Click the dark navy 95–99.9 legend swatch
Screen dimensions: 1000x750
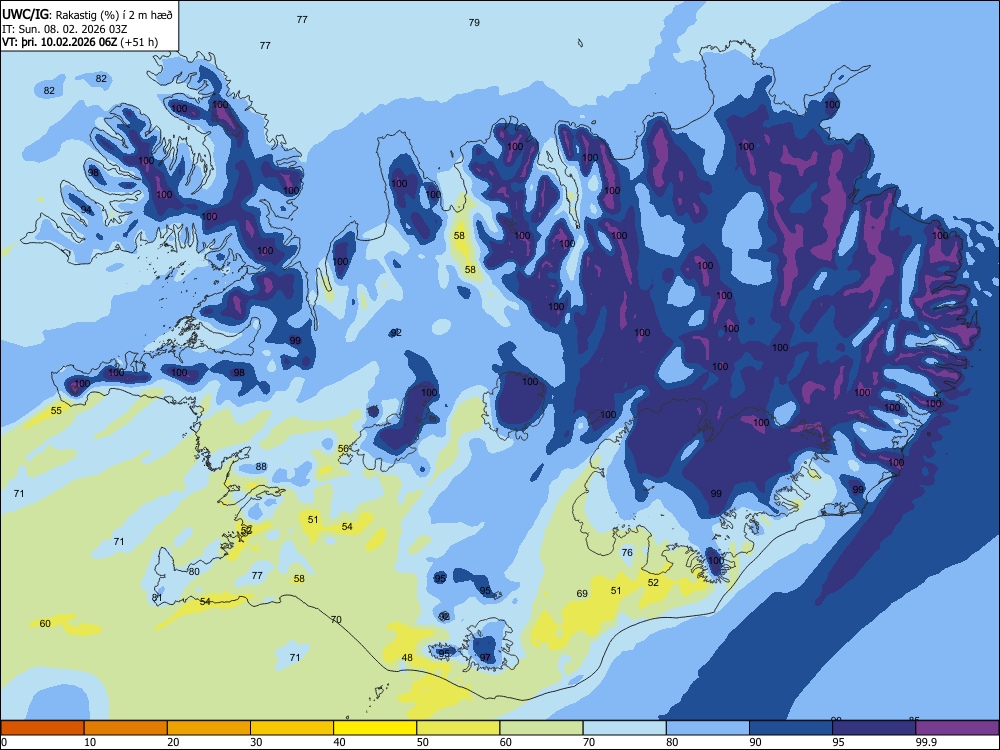tap(874, 728)
